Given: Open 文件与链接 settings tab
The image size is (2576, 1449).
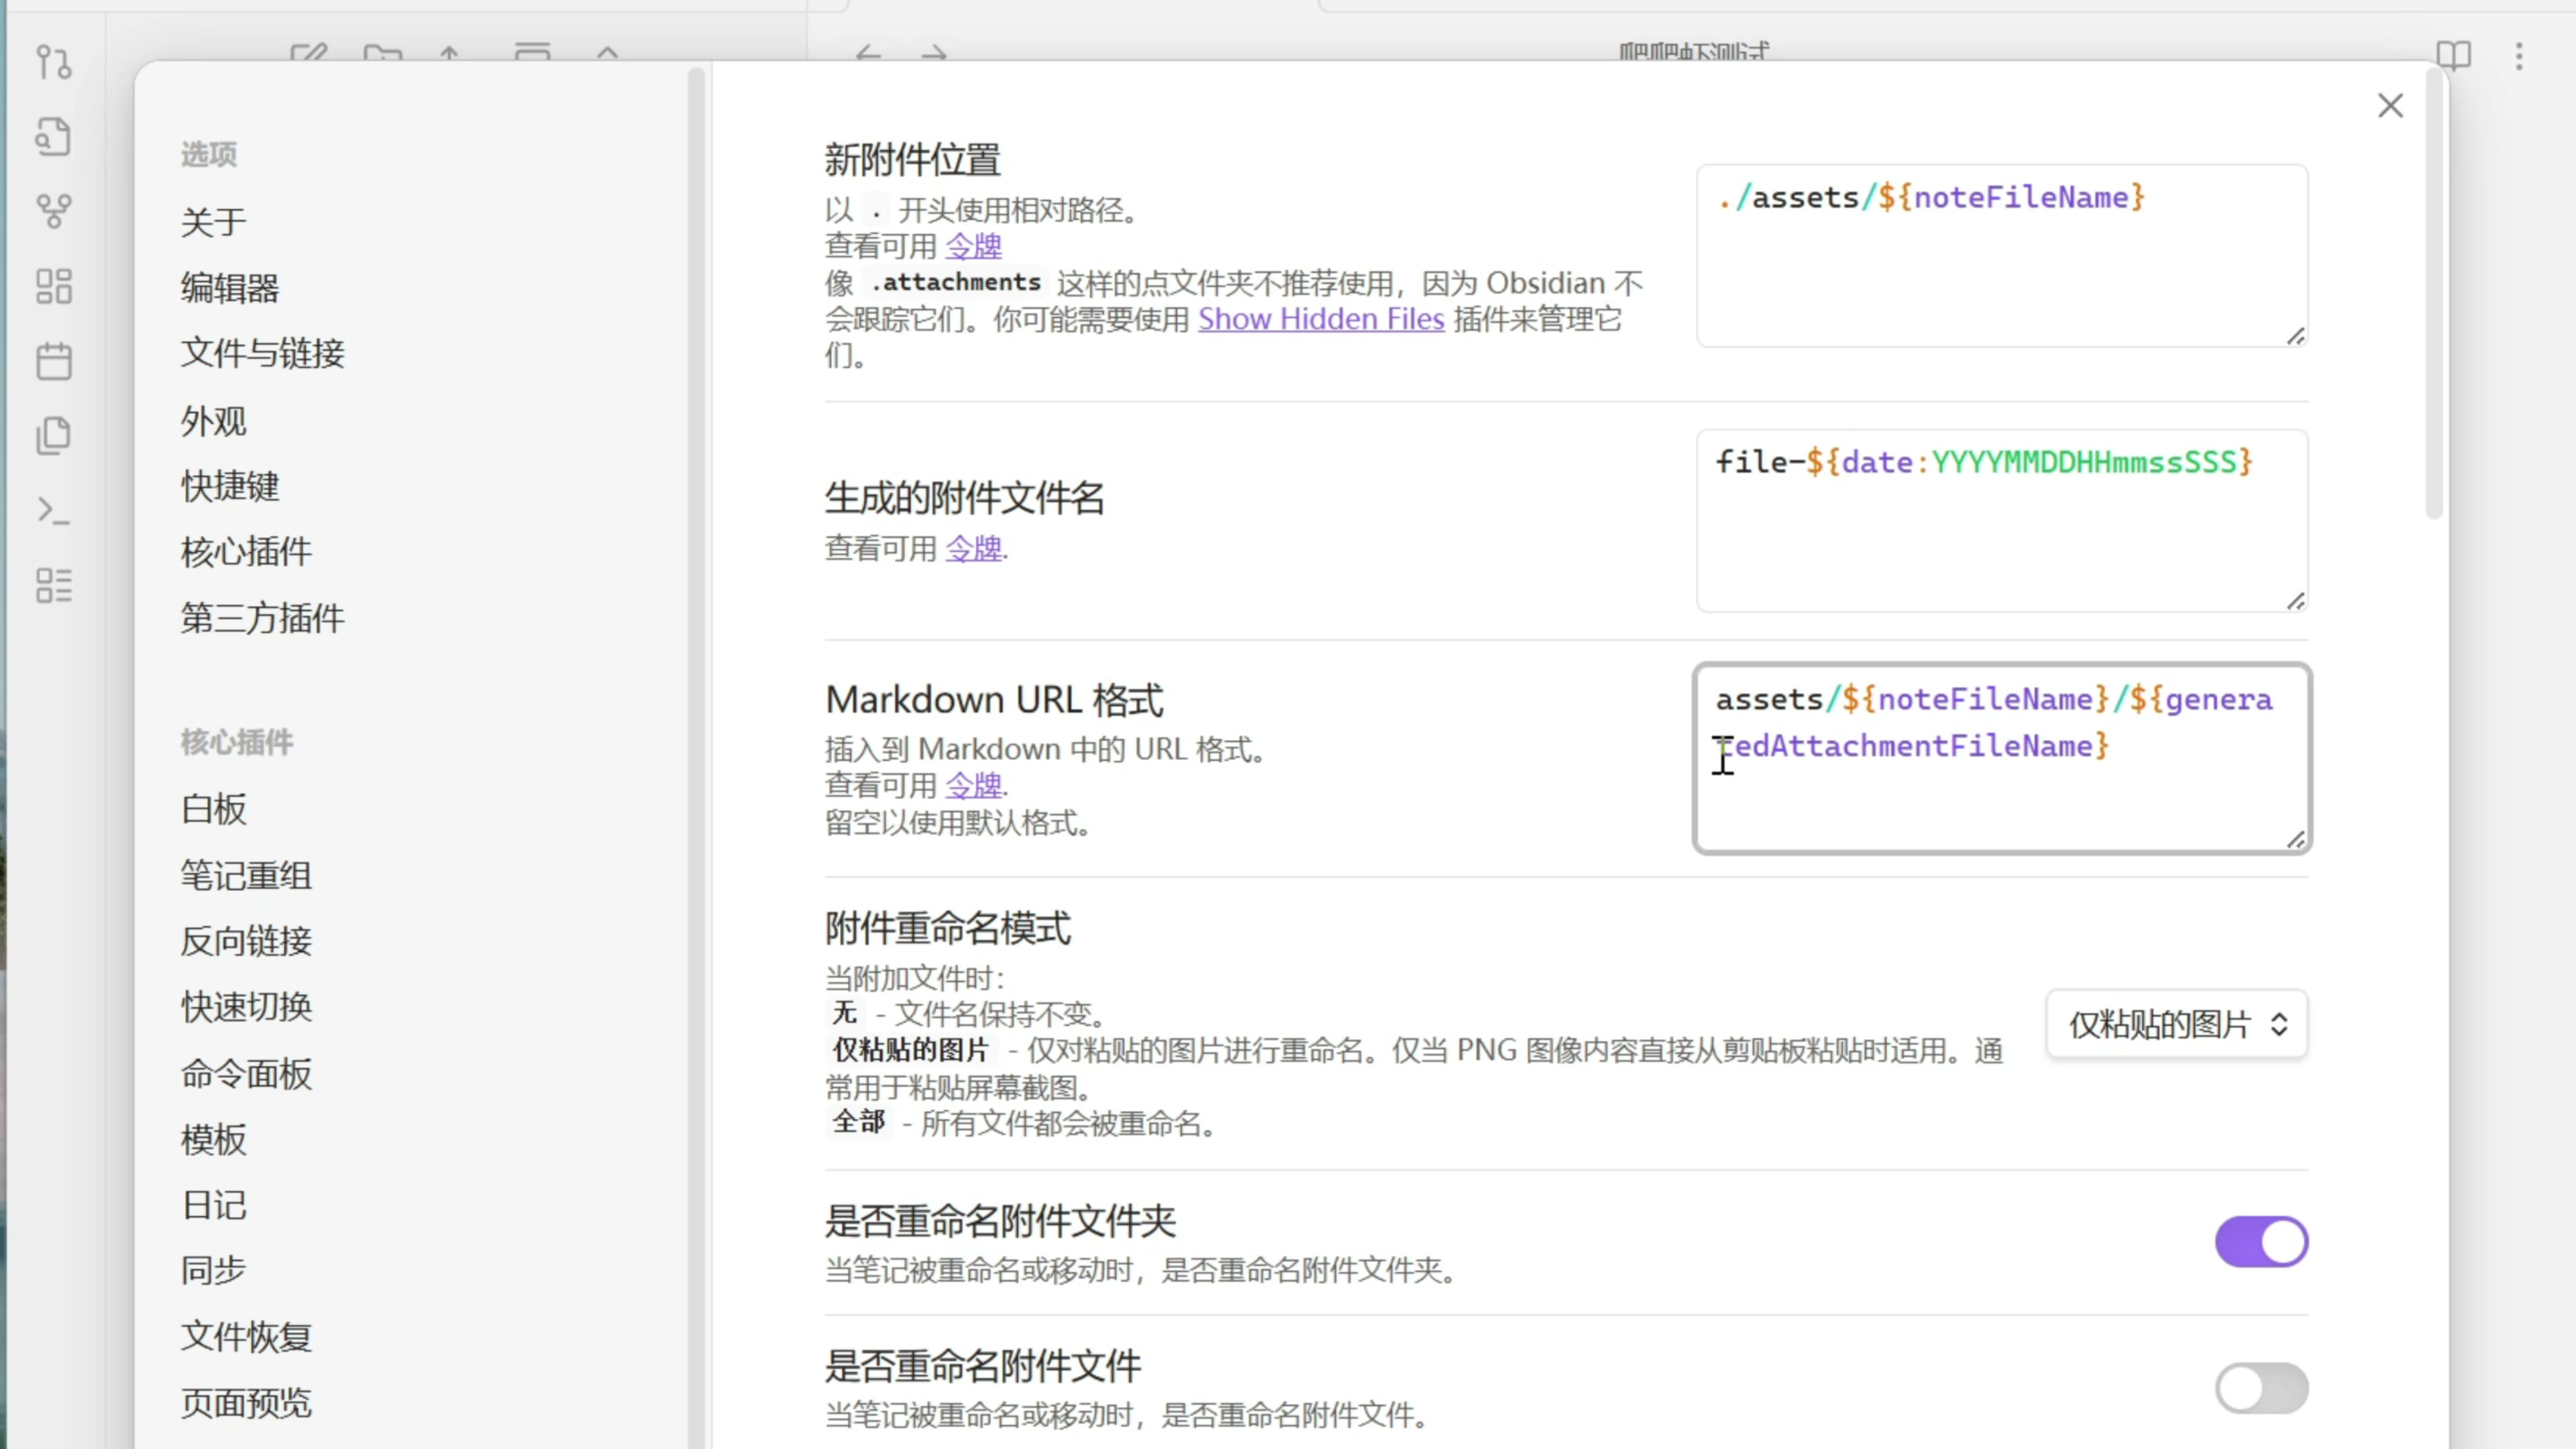Looking at the screenshot, I should 262,353.
